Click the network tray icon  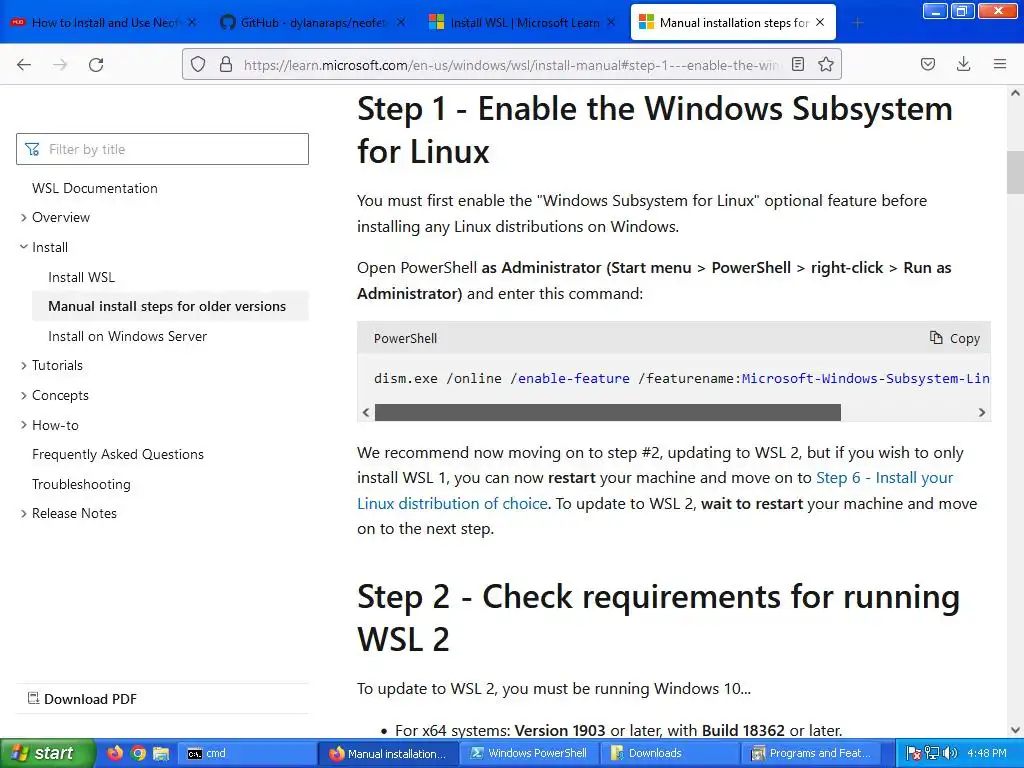click(932, 754)
